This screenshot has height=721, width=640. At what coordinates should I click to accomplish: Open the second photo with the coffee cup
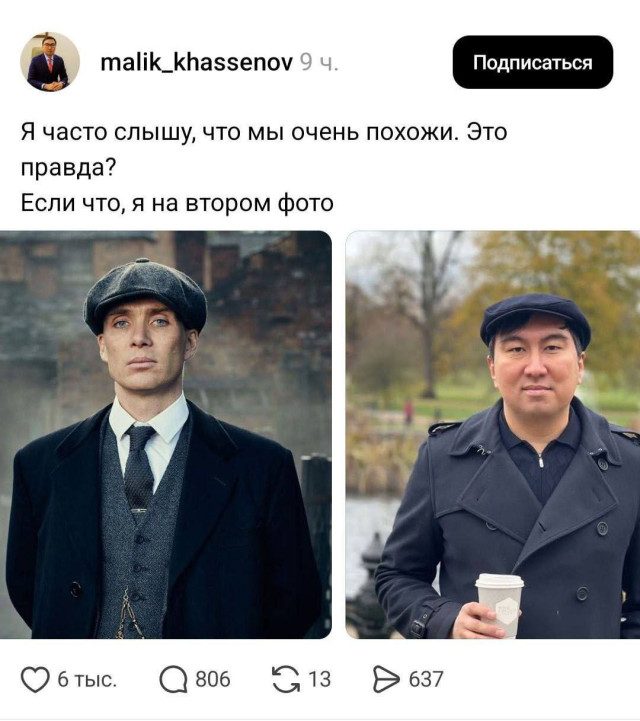(492, 435)
